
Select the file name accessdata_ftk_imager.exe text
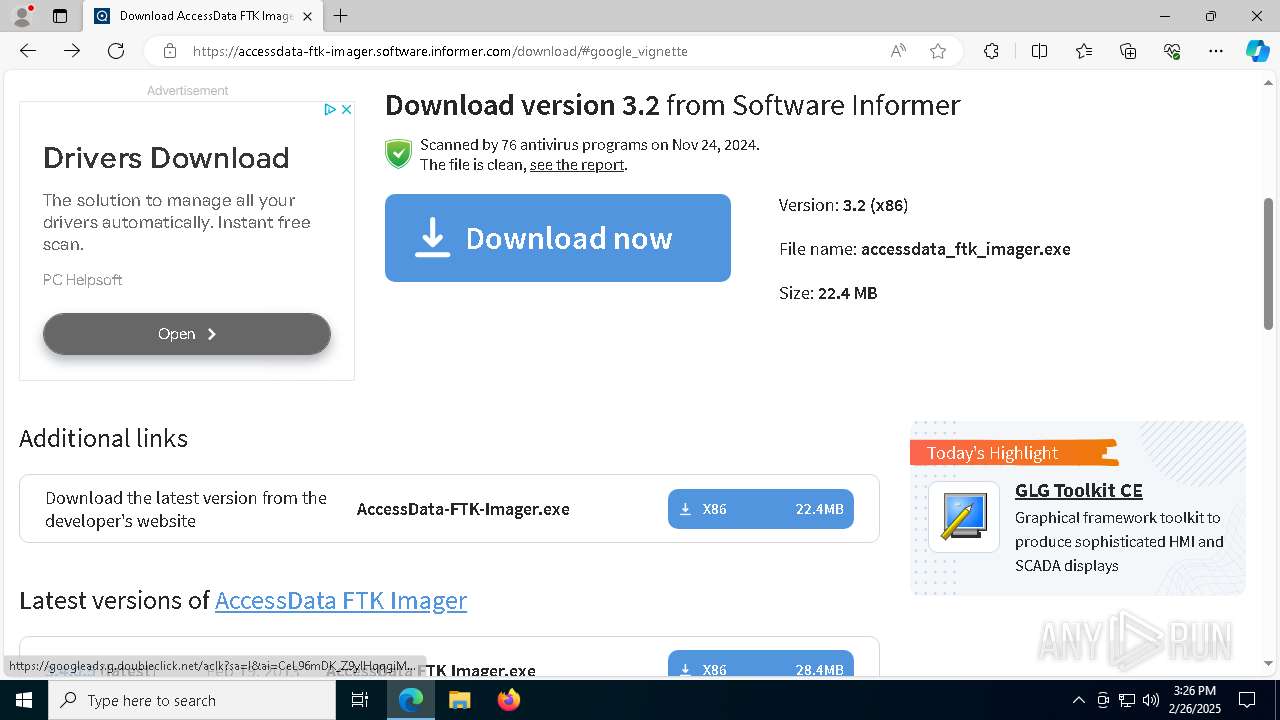click(966, 249)
